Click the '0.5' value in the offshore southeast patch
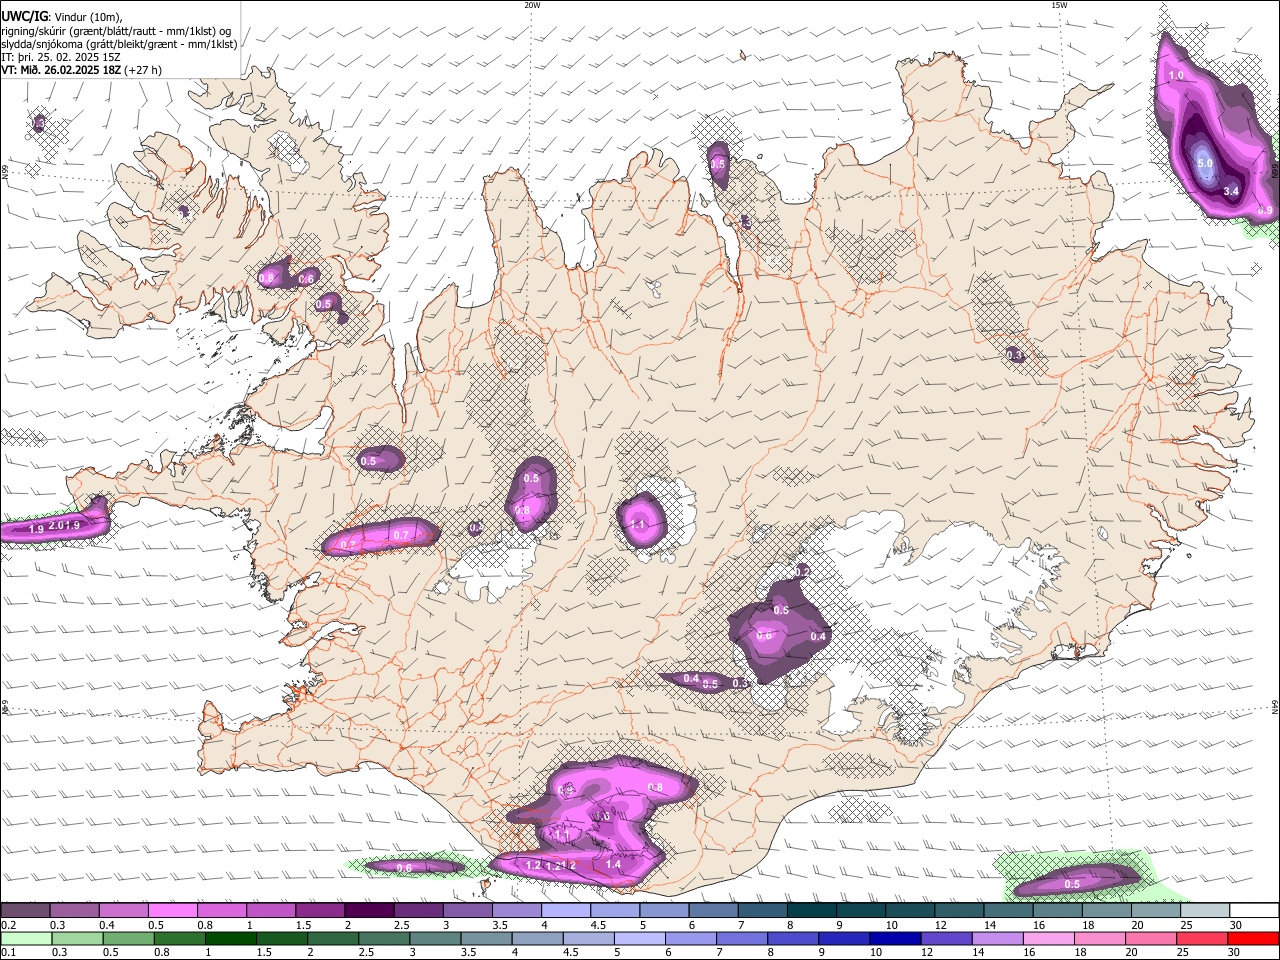This screenshot has width=1280, height=960. tap(1072, 884)
